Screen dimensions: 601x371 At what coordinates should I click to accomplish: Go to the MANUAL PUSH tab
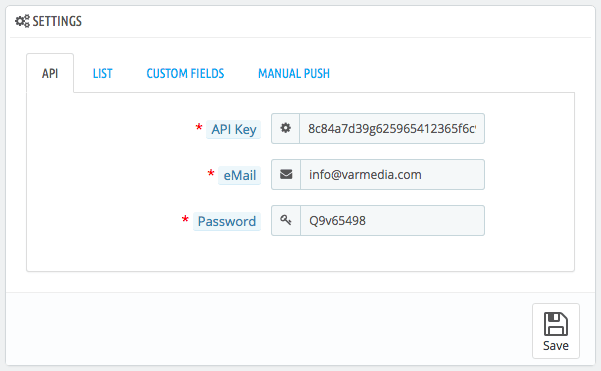[294, 73]
